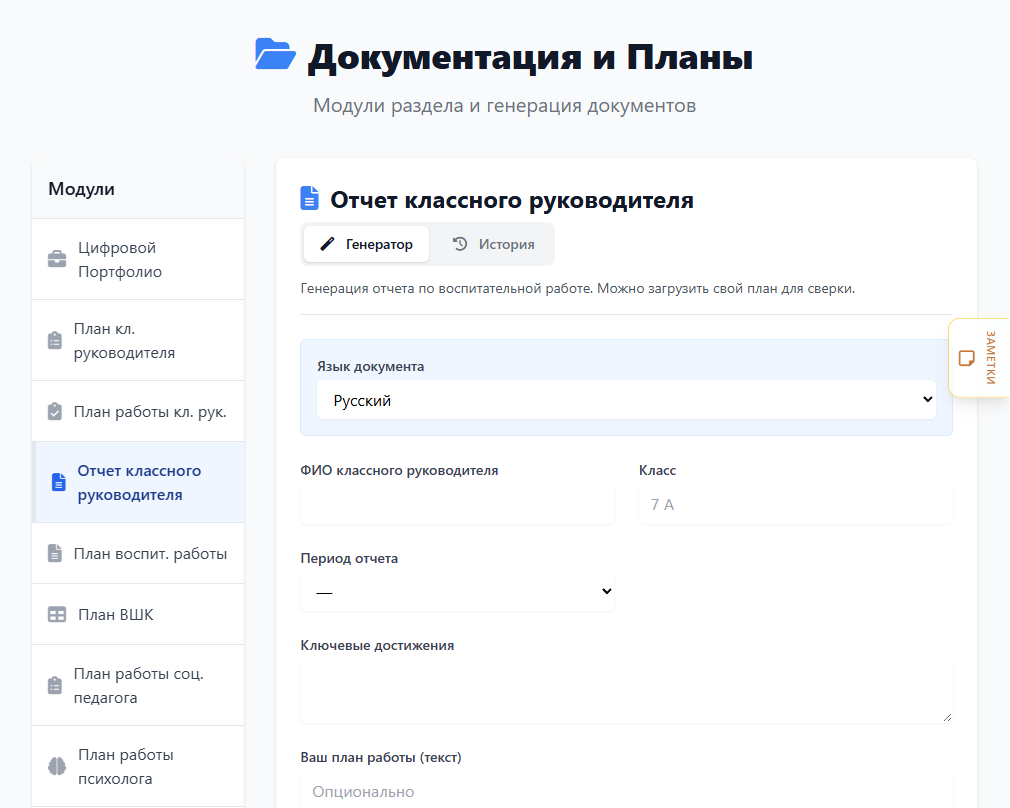Click the Генерация отчета по воспитательной работе description
Viewport: 1010px width, 808px height.
pyautogui.click(x=578, y=288)
